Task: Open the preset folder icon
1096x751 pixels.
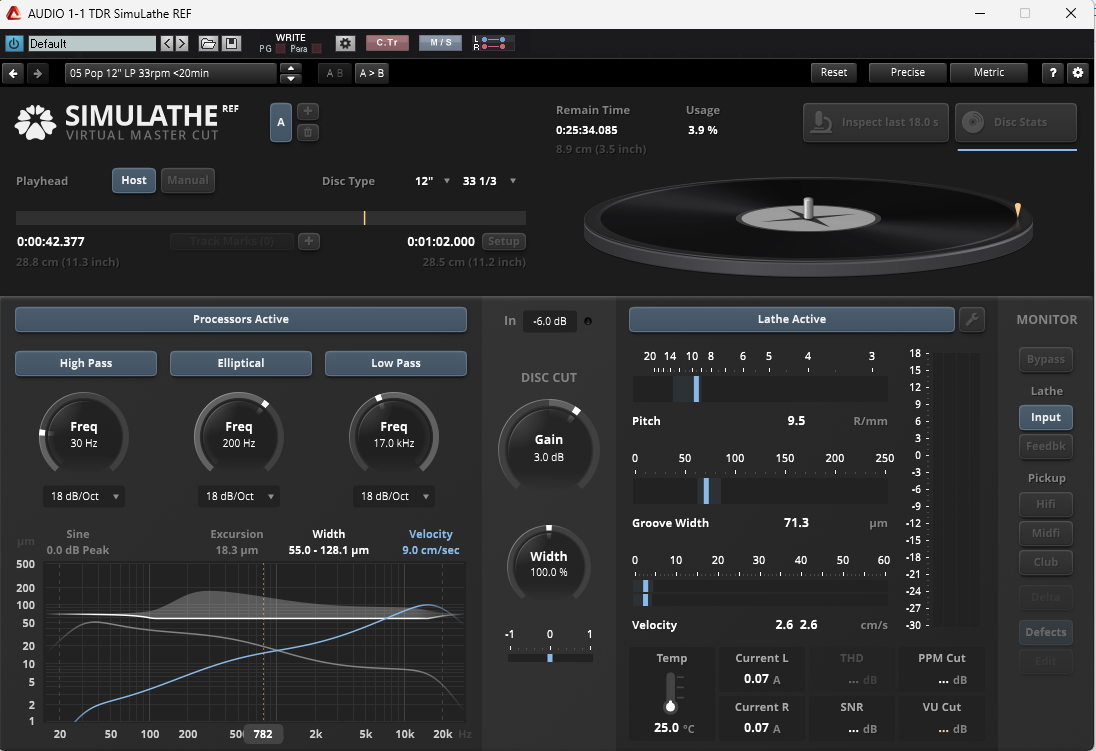Action: (x=208, y=44)
